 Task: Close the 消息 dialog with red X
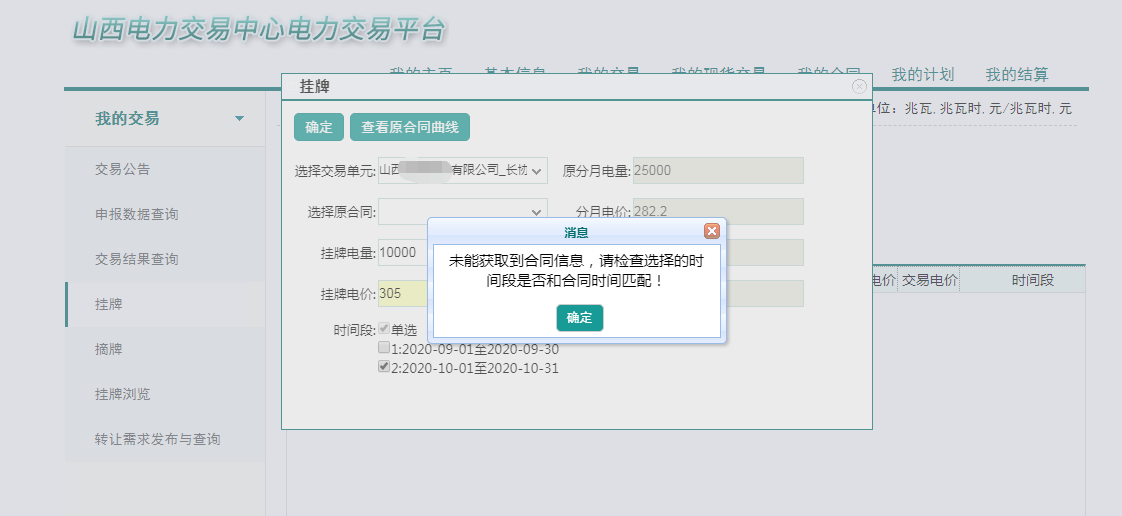(712, 231)
